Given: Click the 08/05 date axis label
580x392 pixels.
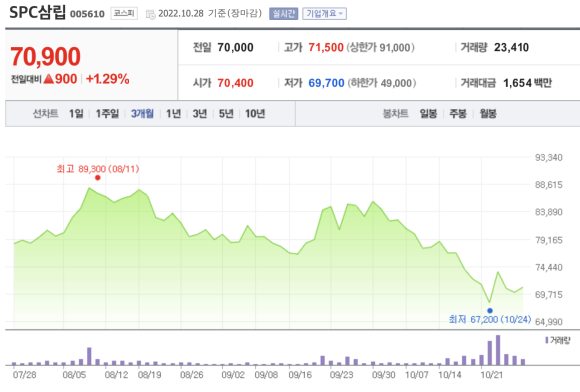Looking at the screenshot, I should point(74,375).
